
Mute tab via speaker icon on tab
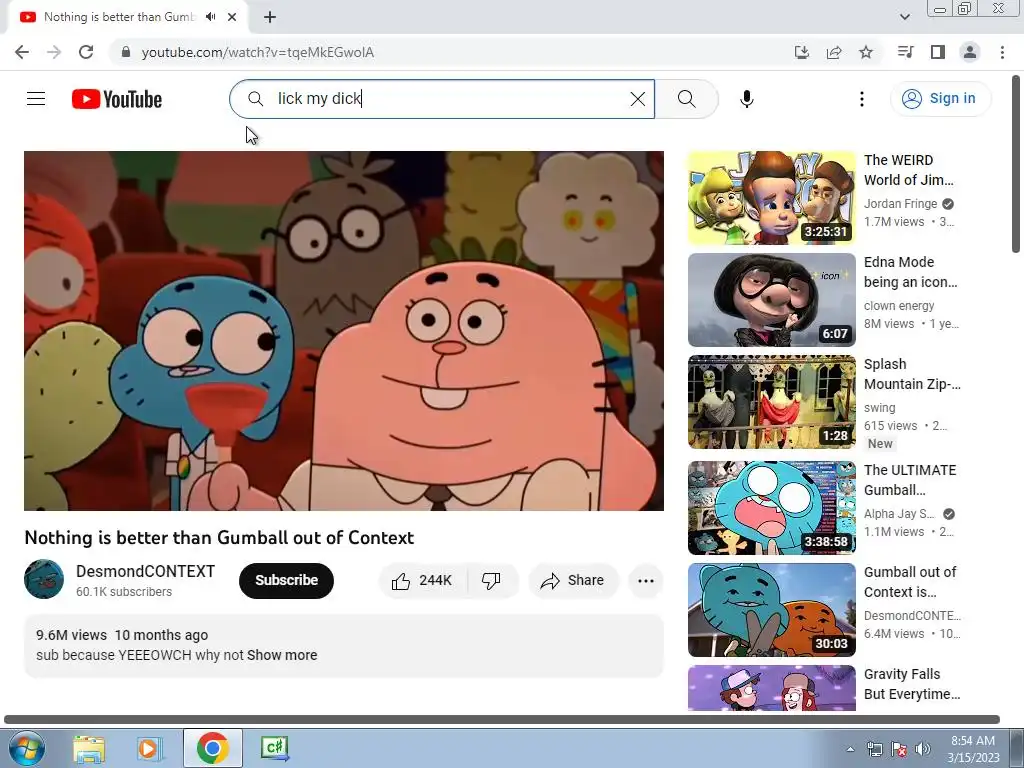tap(211, 17)
